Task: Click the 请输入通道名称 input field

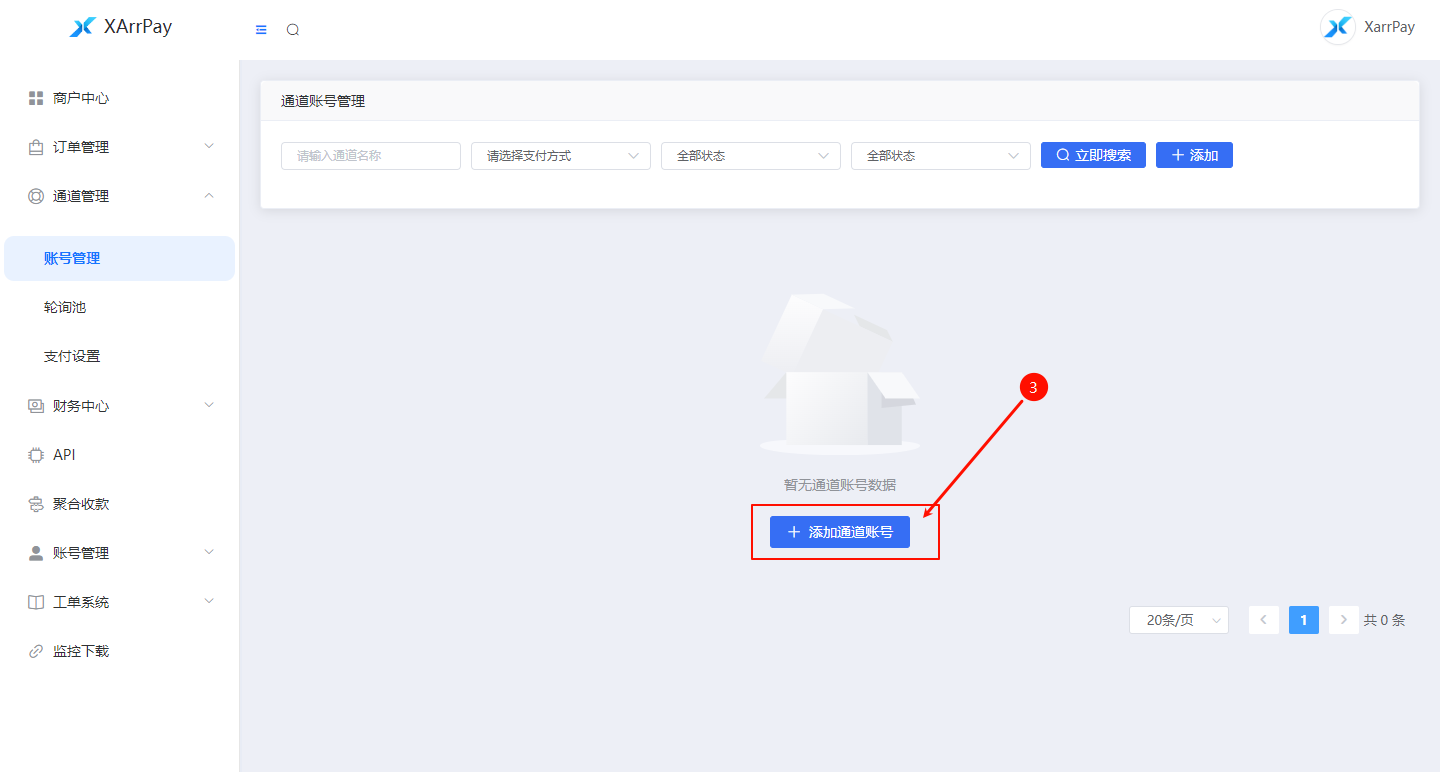Action: click(x=370, y=156)
